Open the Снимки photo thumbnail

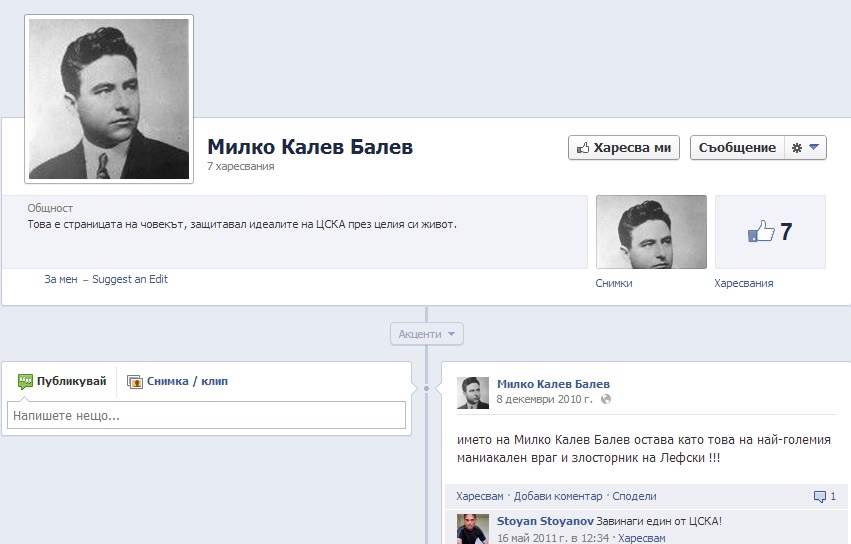click(x=651, y=232)
